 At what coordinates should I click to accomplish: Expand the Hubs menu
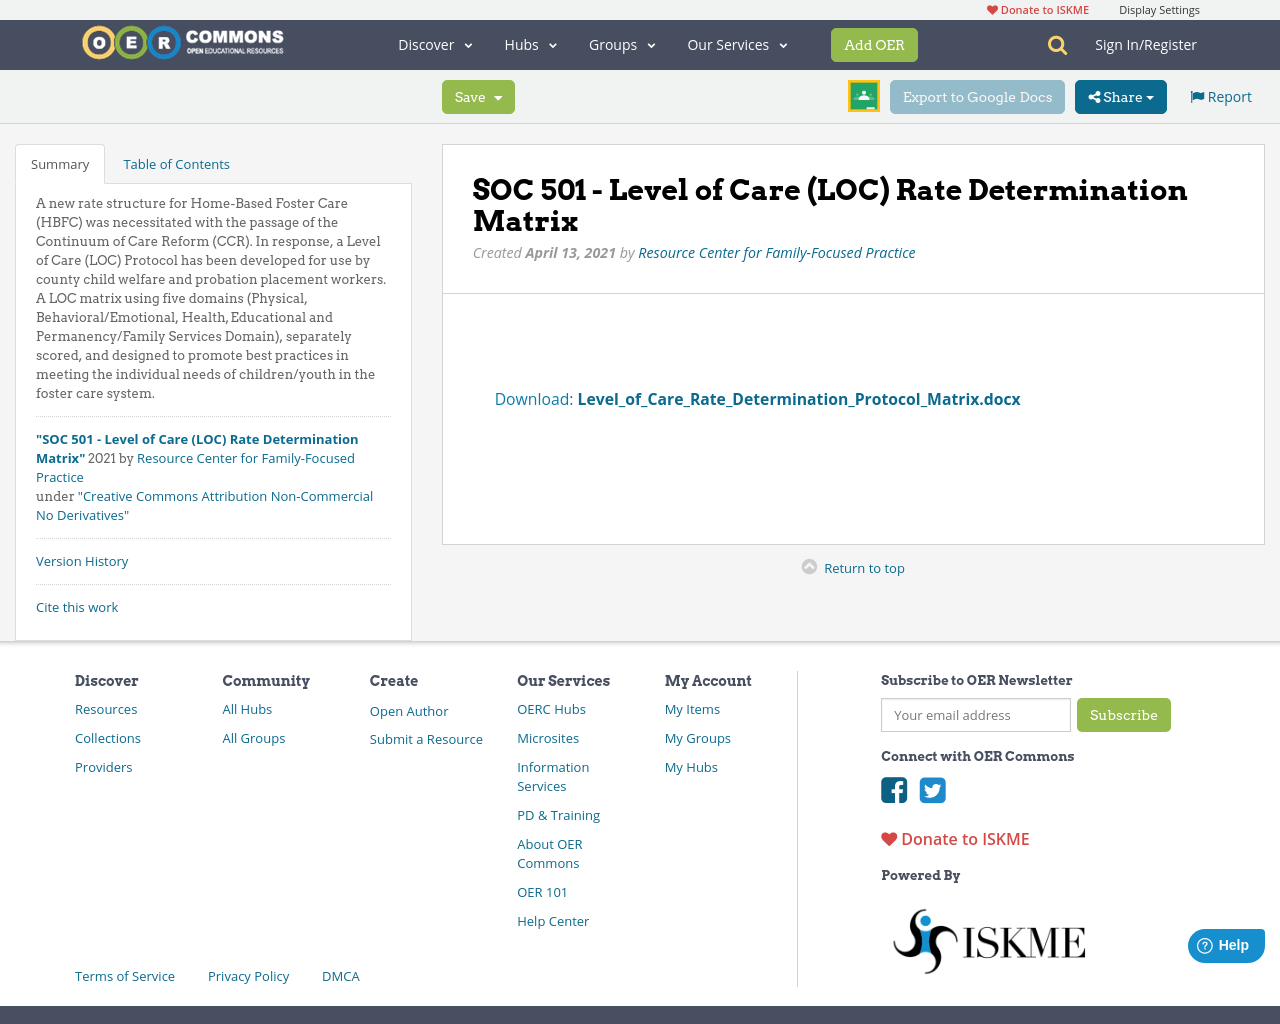[531, 45]
